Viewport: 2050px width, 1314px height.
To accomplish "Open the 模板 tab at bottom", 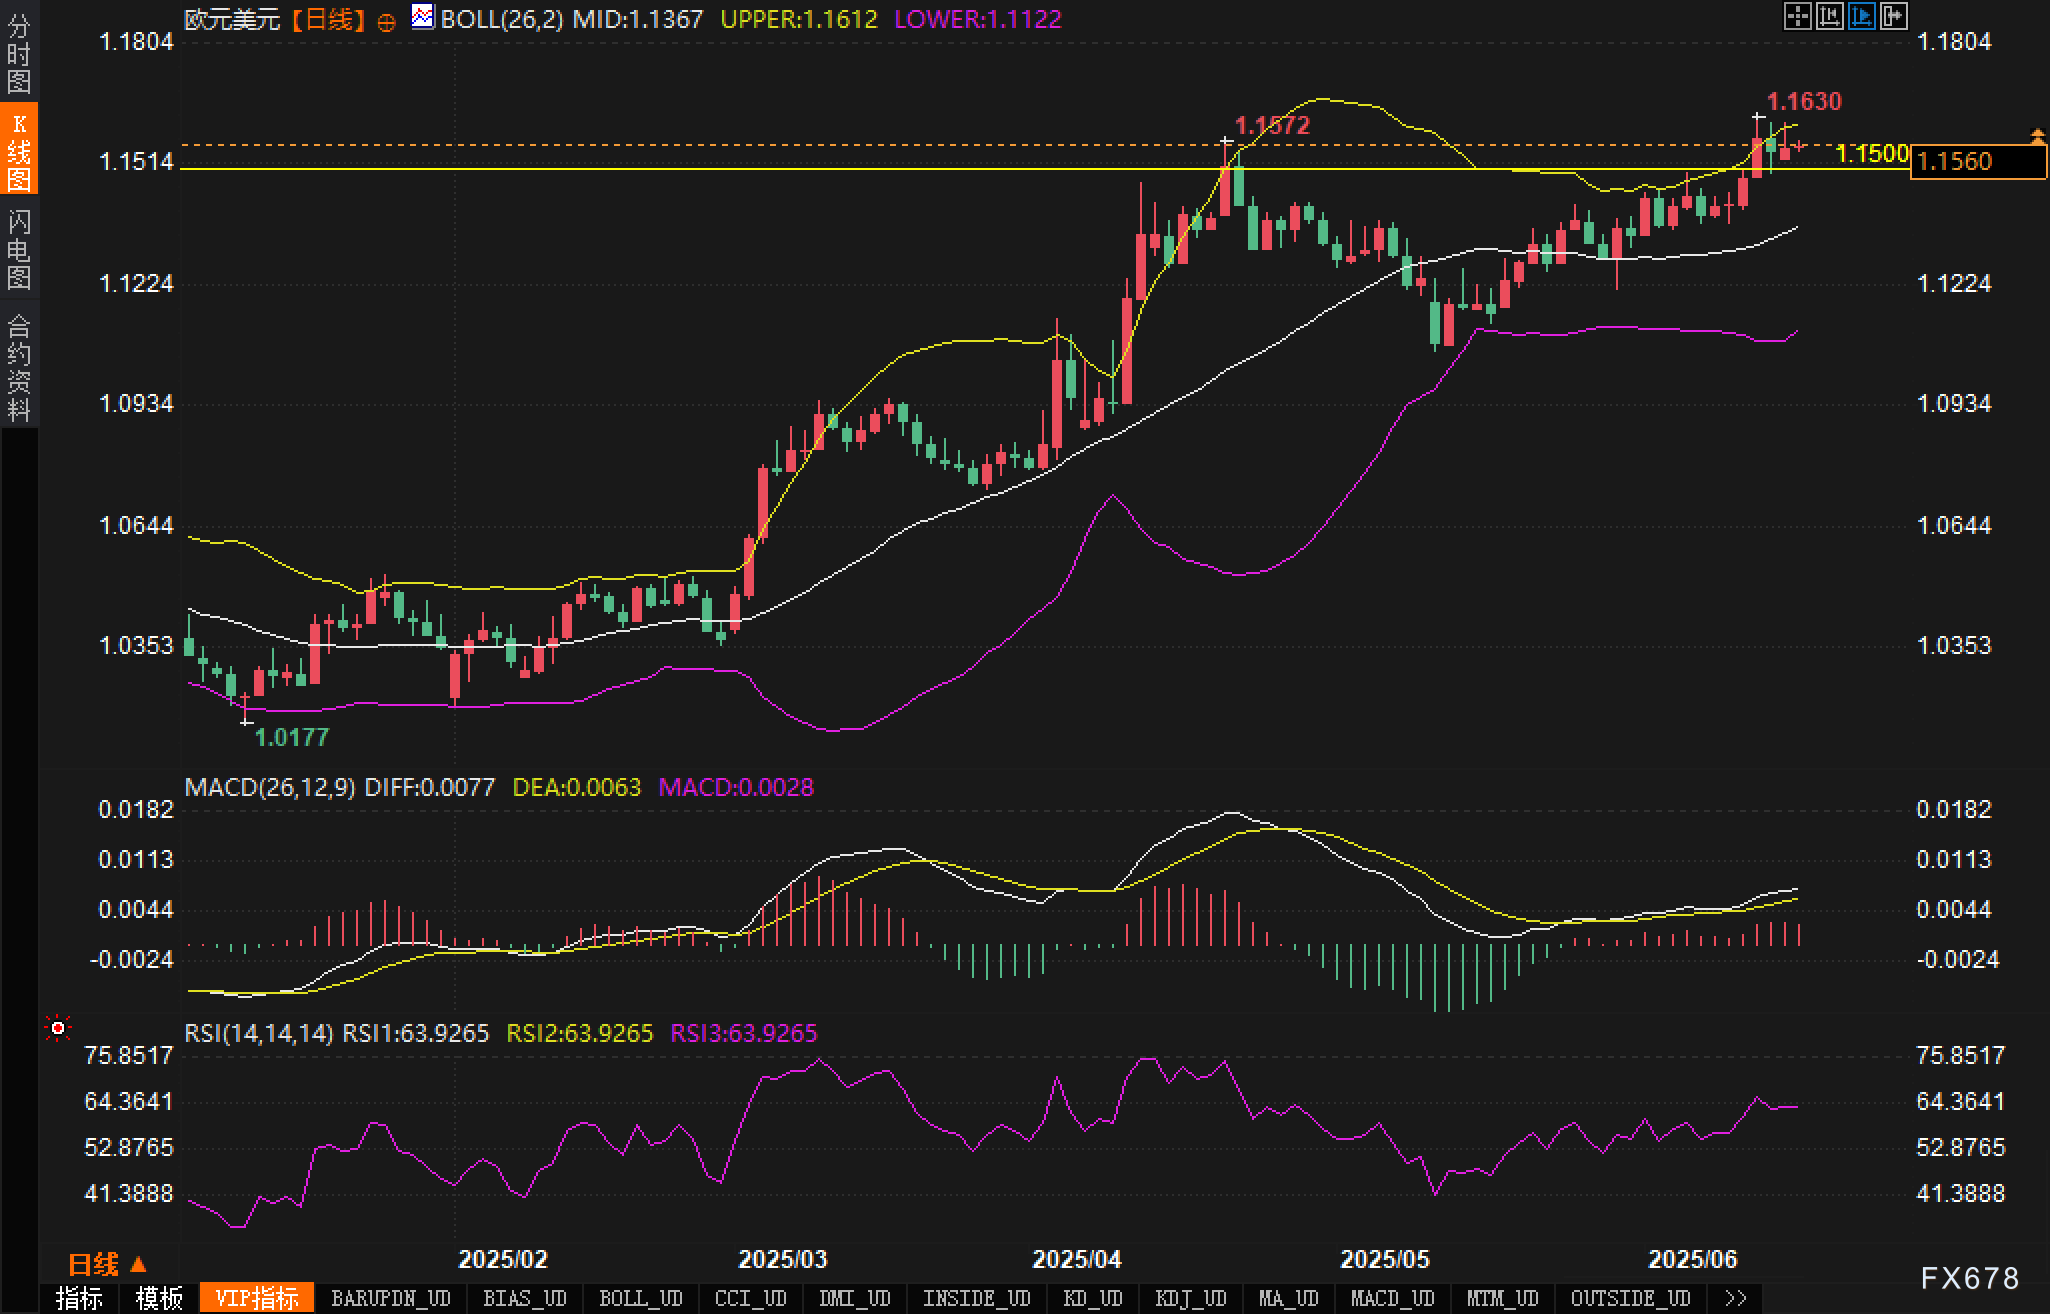I will coord(159,1298).
